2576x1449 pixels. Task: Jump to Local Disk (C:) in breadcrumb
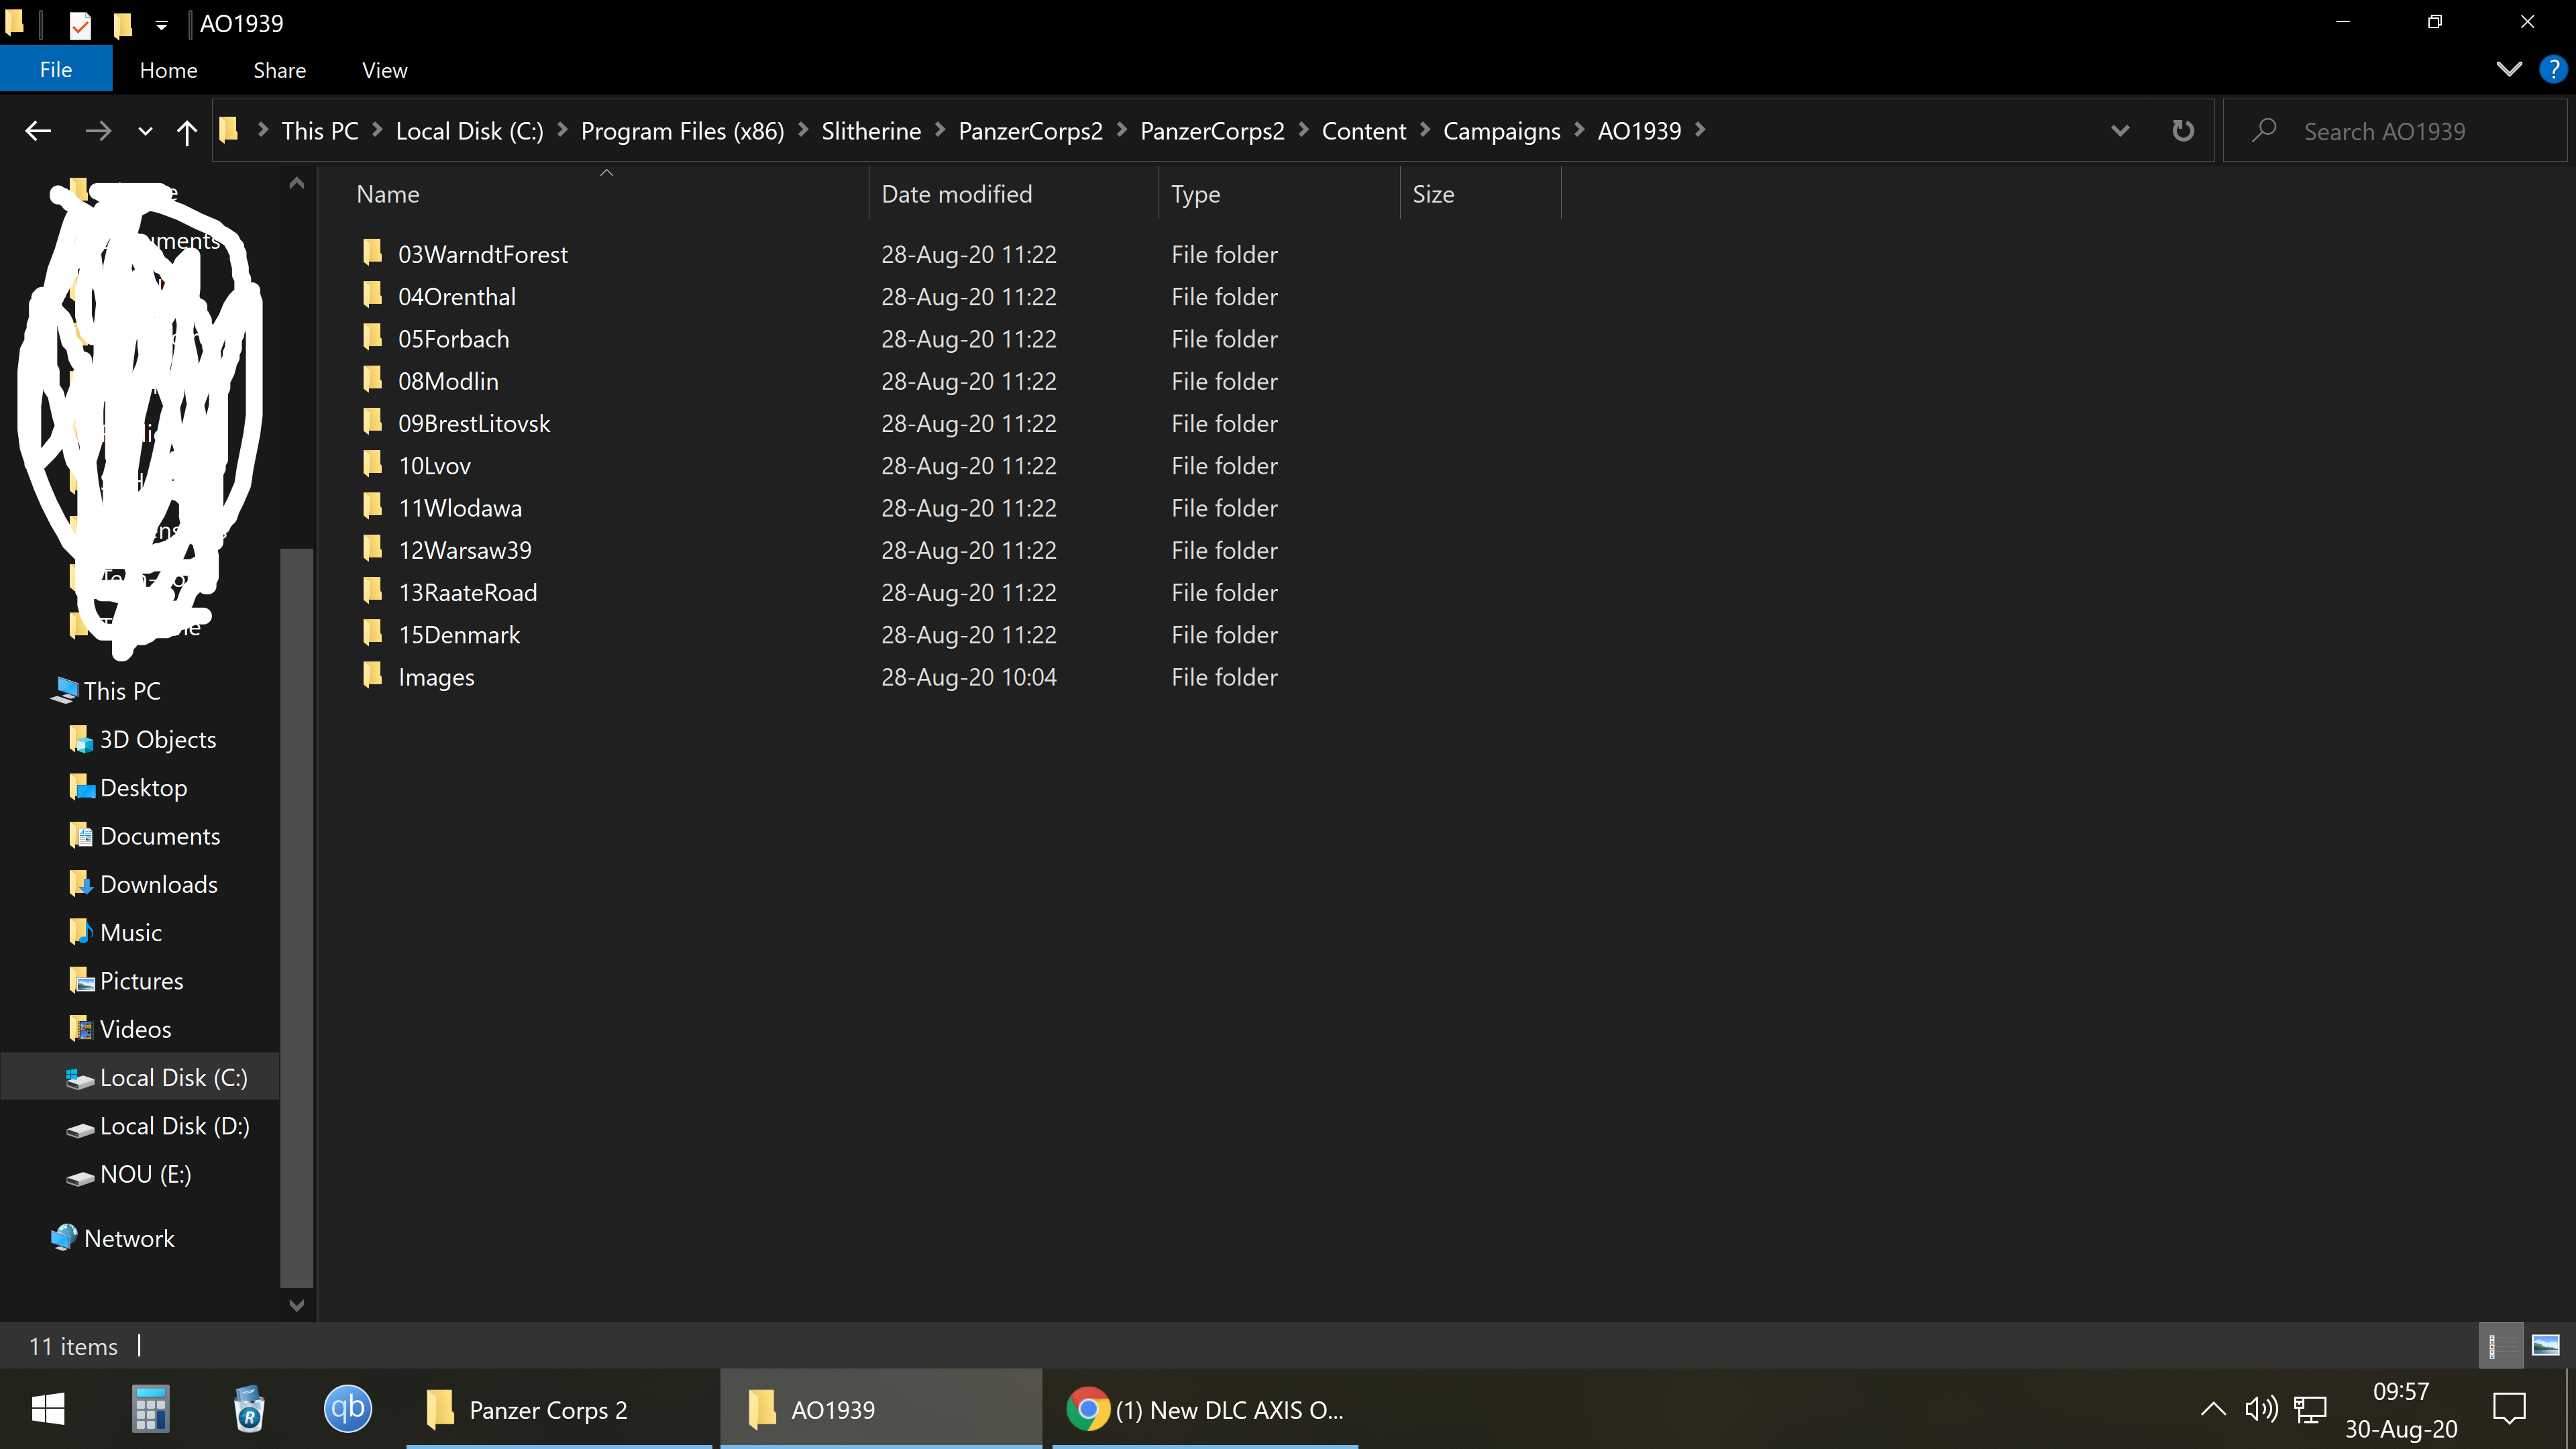[x=469, y=131]
